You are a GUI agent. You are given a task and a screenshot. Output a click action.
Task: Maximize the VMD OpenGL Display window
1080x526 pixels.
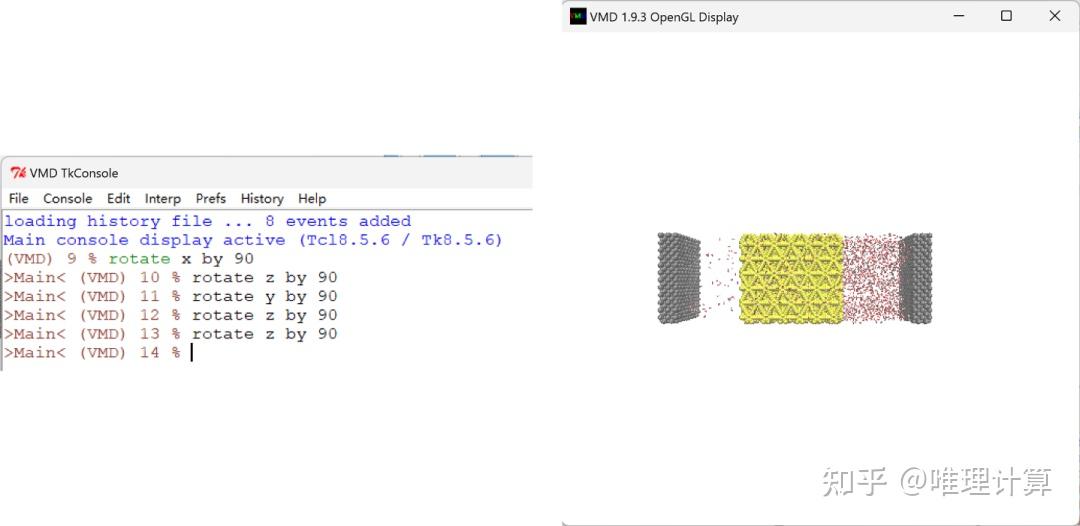tap(1006, 16)
